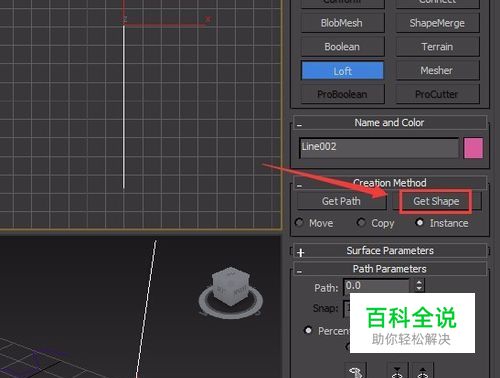Select the white vertical line in the top viewport
Image resolution: width=500 pixels, height=378 pixels.
pyautogui.click(x=124, y=107)
